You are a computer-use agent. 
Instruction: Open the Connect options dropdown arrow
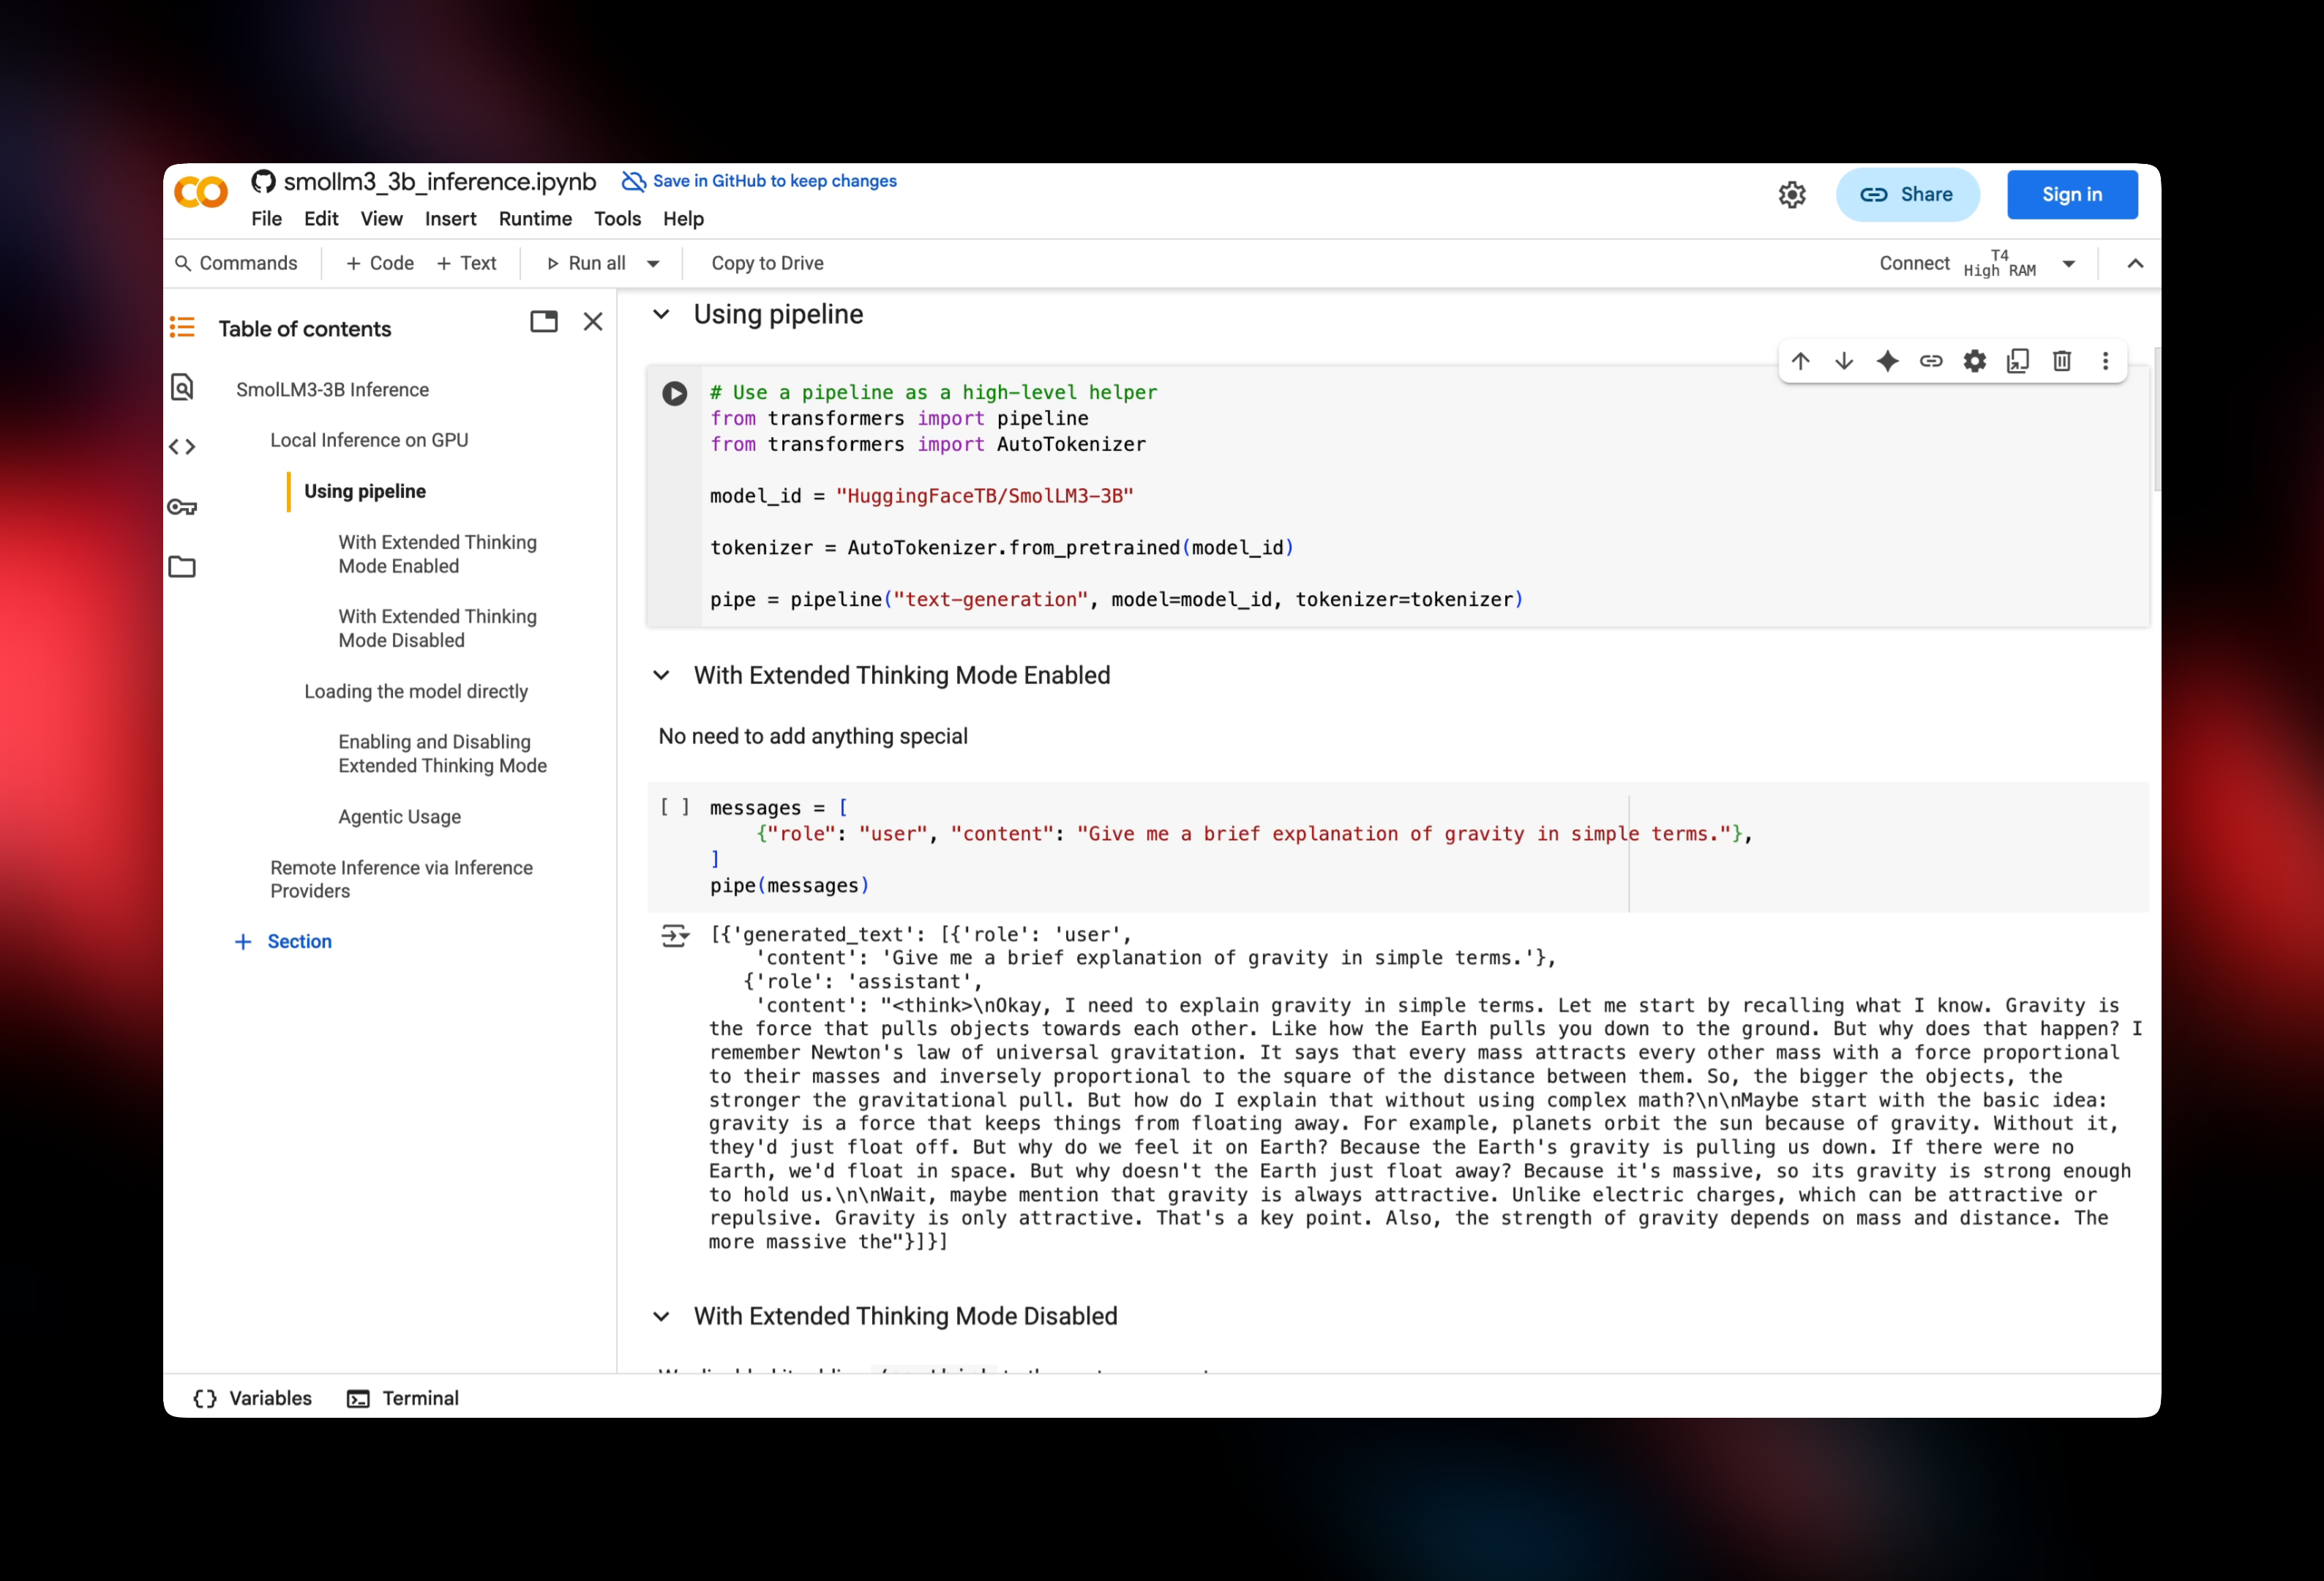[x=2069, y=264]
